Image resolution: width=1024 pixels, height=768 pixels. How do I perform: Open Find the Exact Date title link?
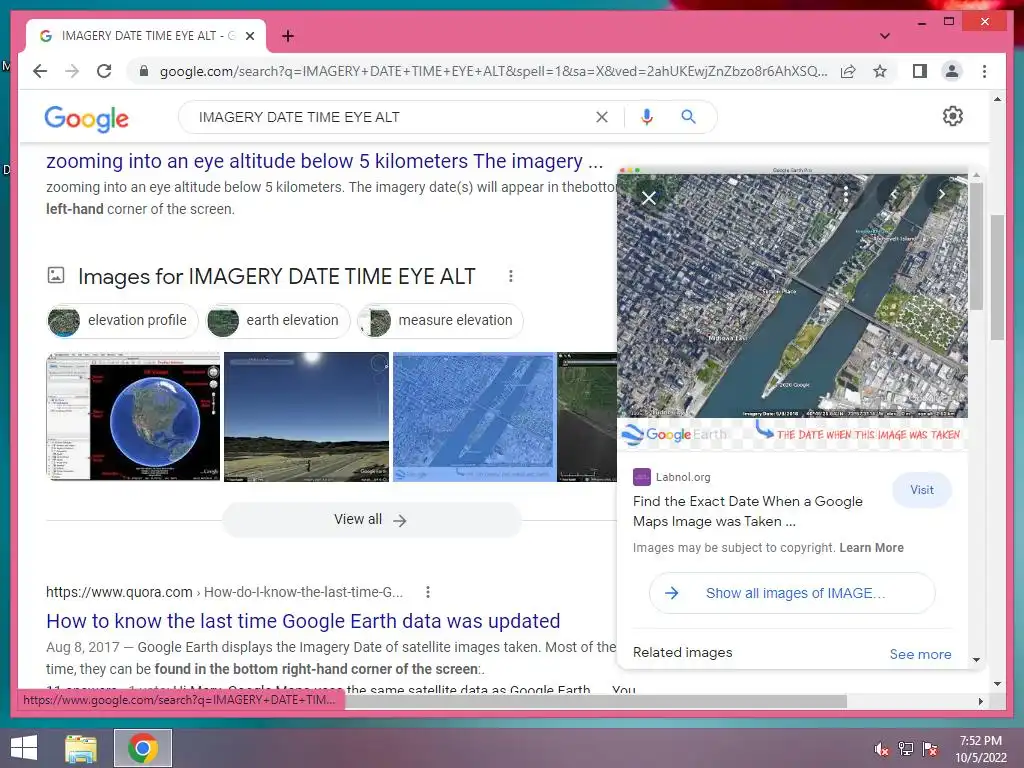(x=748, y=511)
